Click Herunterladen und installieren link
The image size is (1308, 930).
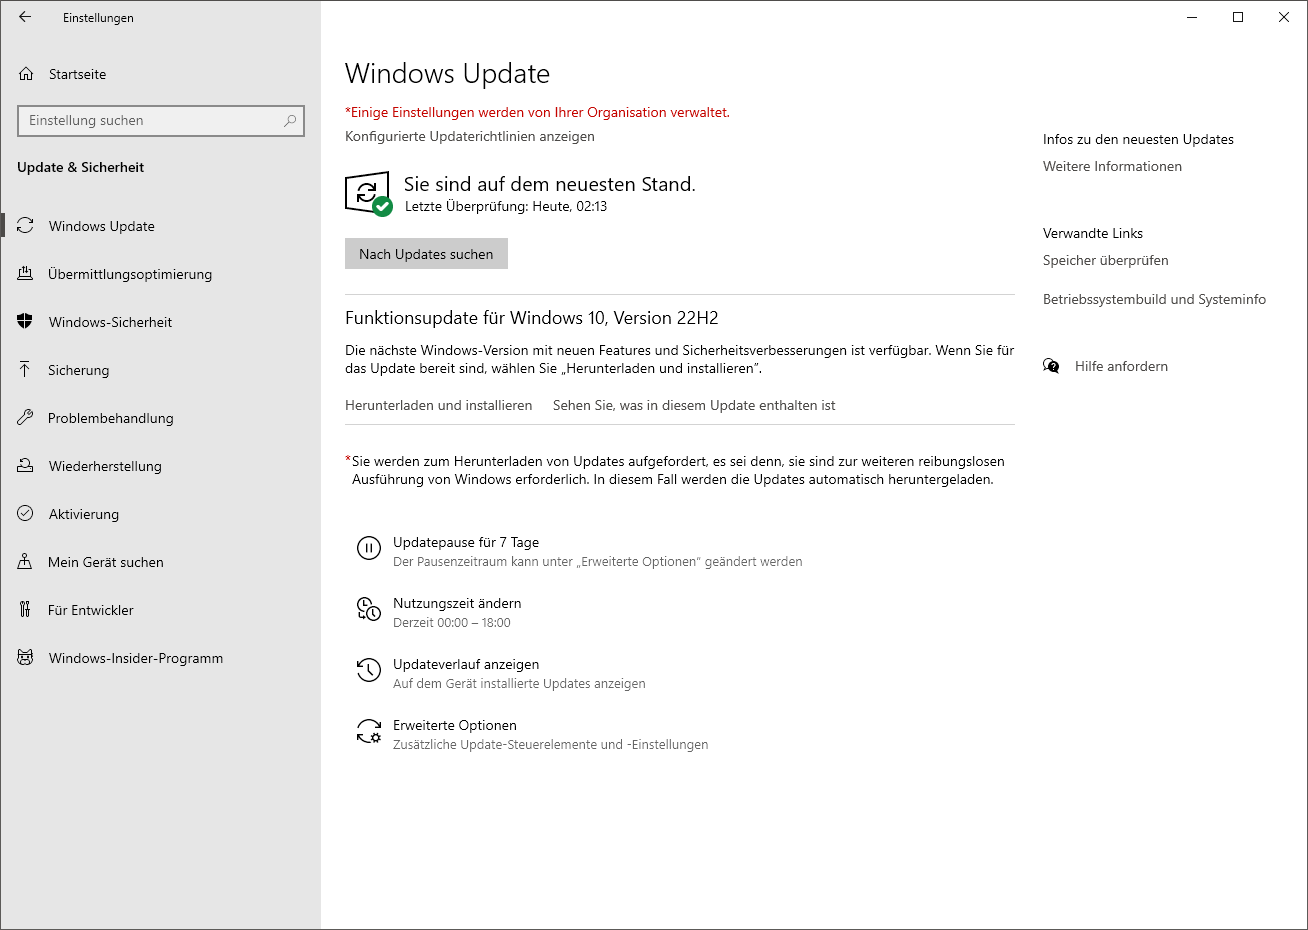[438, 405]
